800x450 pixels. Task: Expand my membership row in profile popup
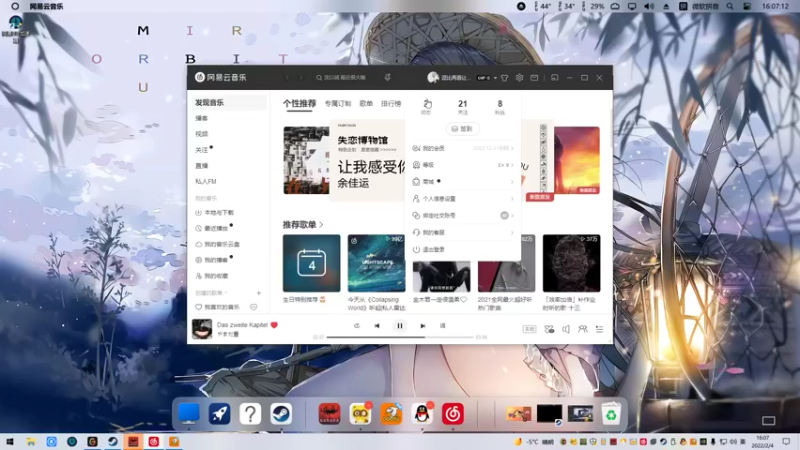(x=463, y=148)
